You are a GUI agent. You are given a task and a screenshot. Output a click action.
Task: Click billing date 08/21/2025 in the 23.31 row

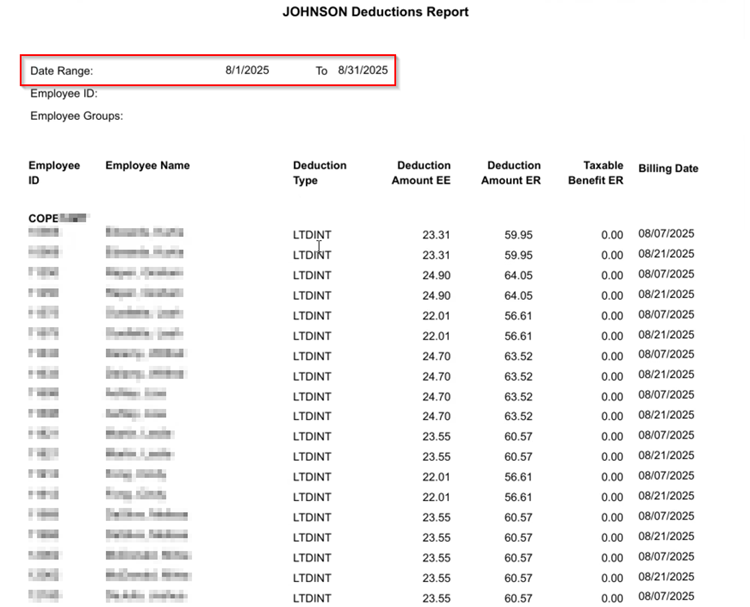[666, 254]
